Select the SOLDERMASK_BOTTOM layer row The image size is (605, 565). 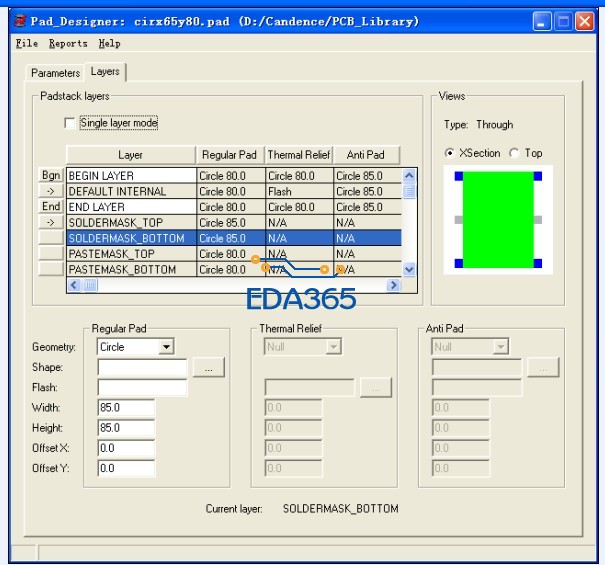pos(234,238)
